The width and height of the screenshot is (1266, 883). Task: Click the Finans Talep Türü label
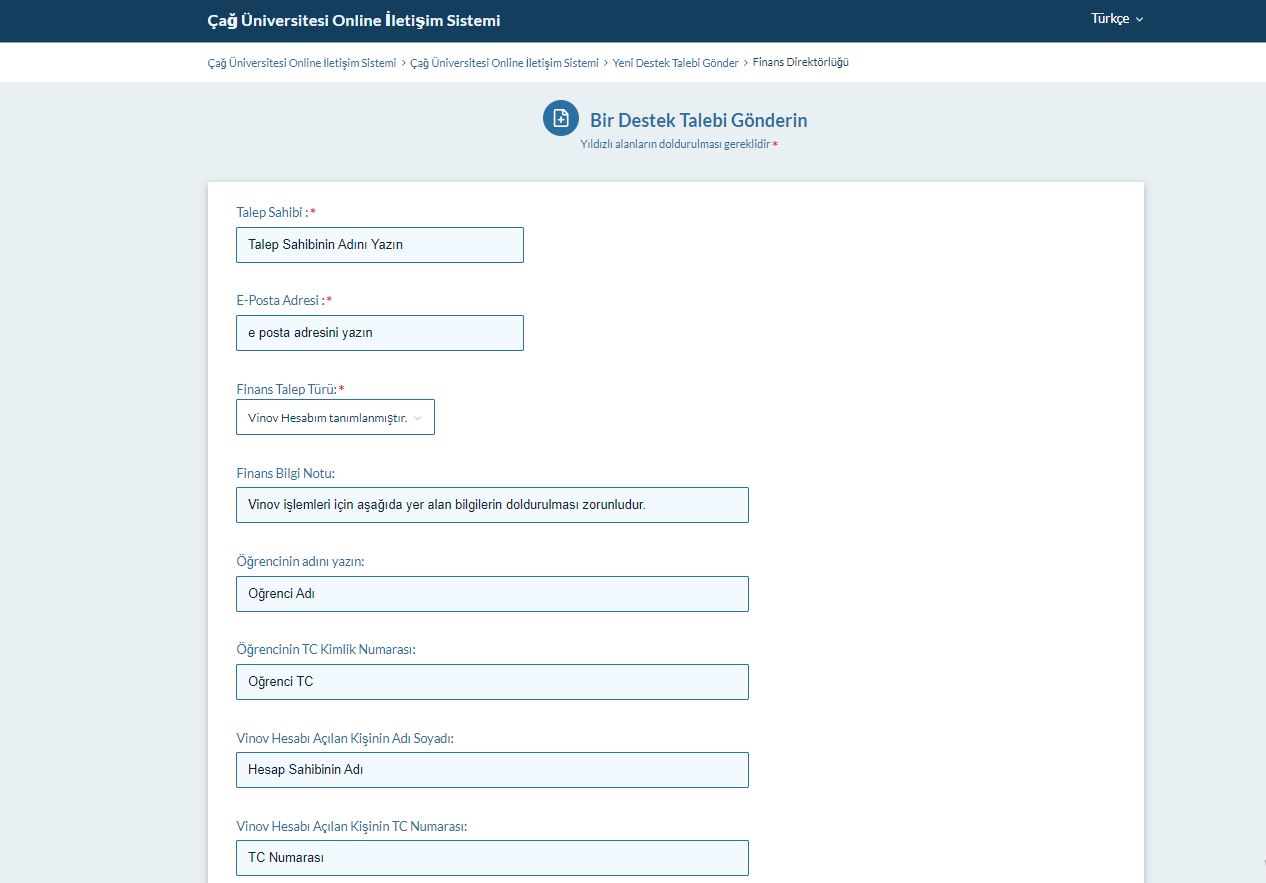click(x=286, y=389)
